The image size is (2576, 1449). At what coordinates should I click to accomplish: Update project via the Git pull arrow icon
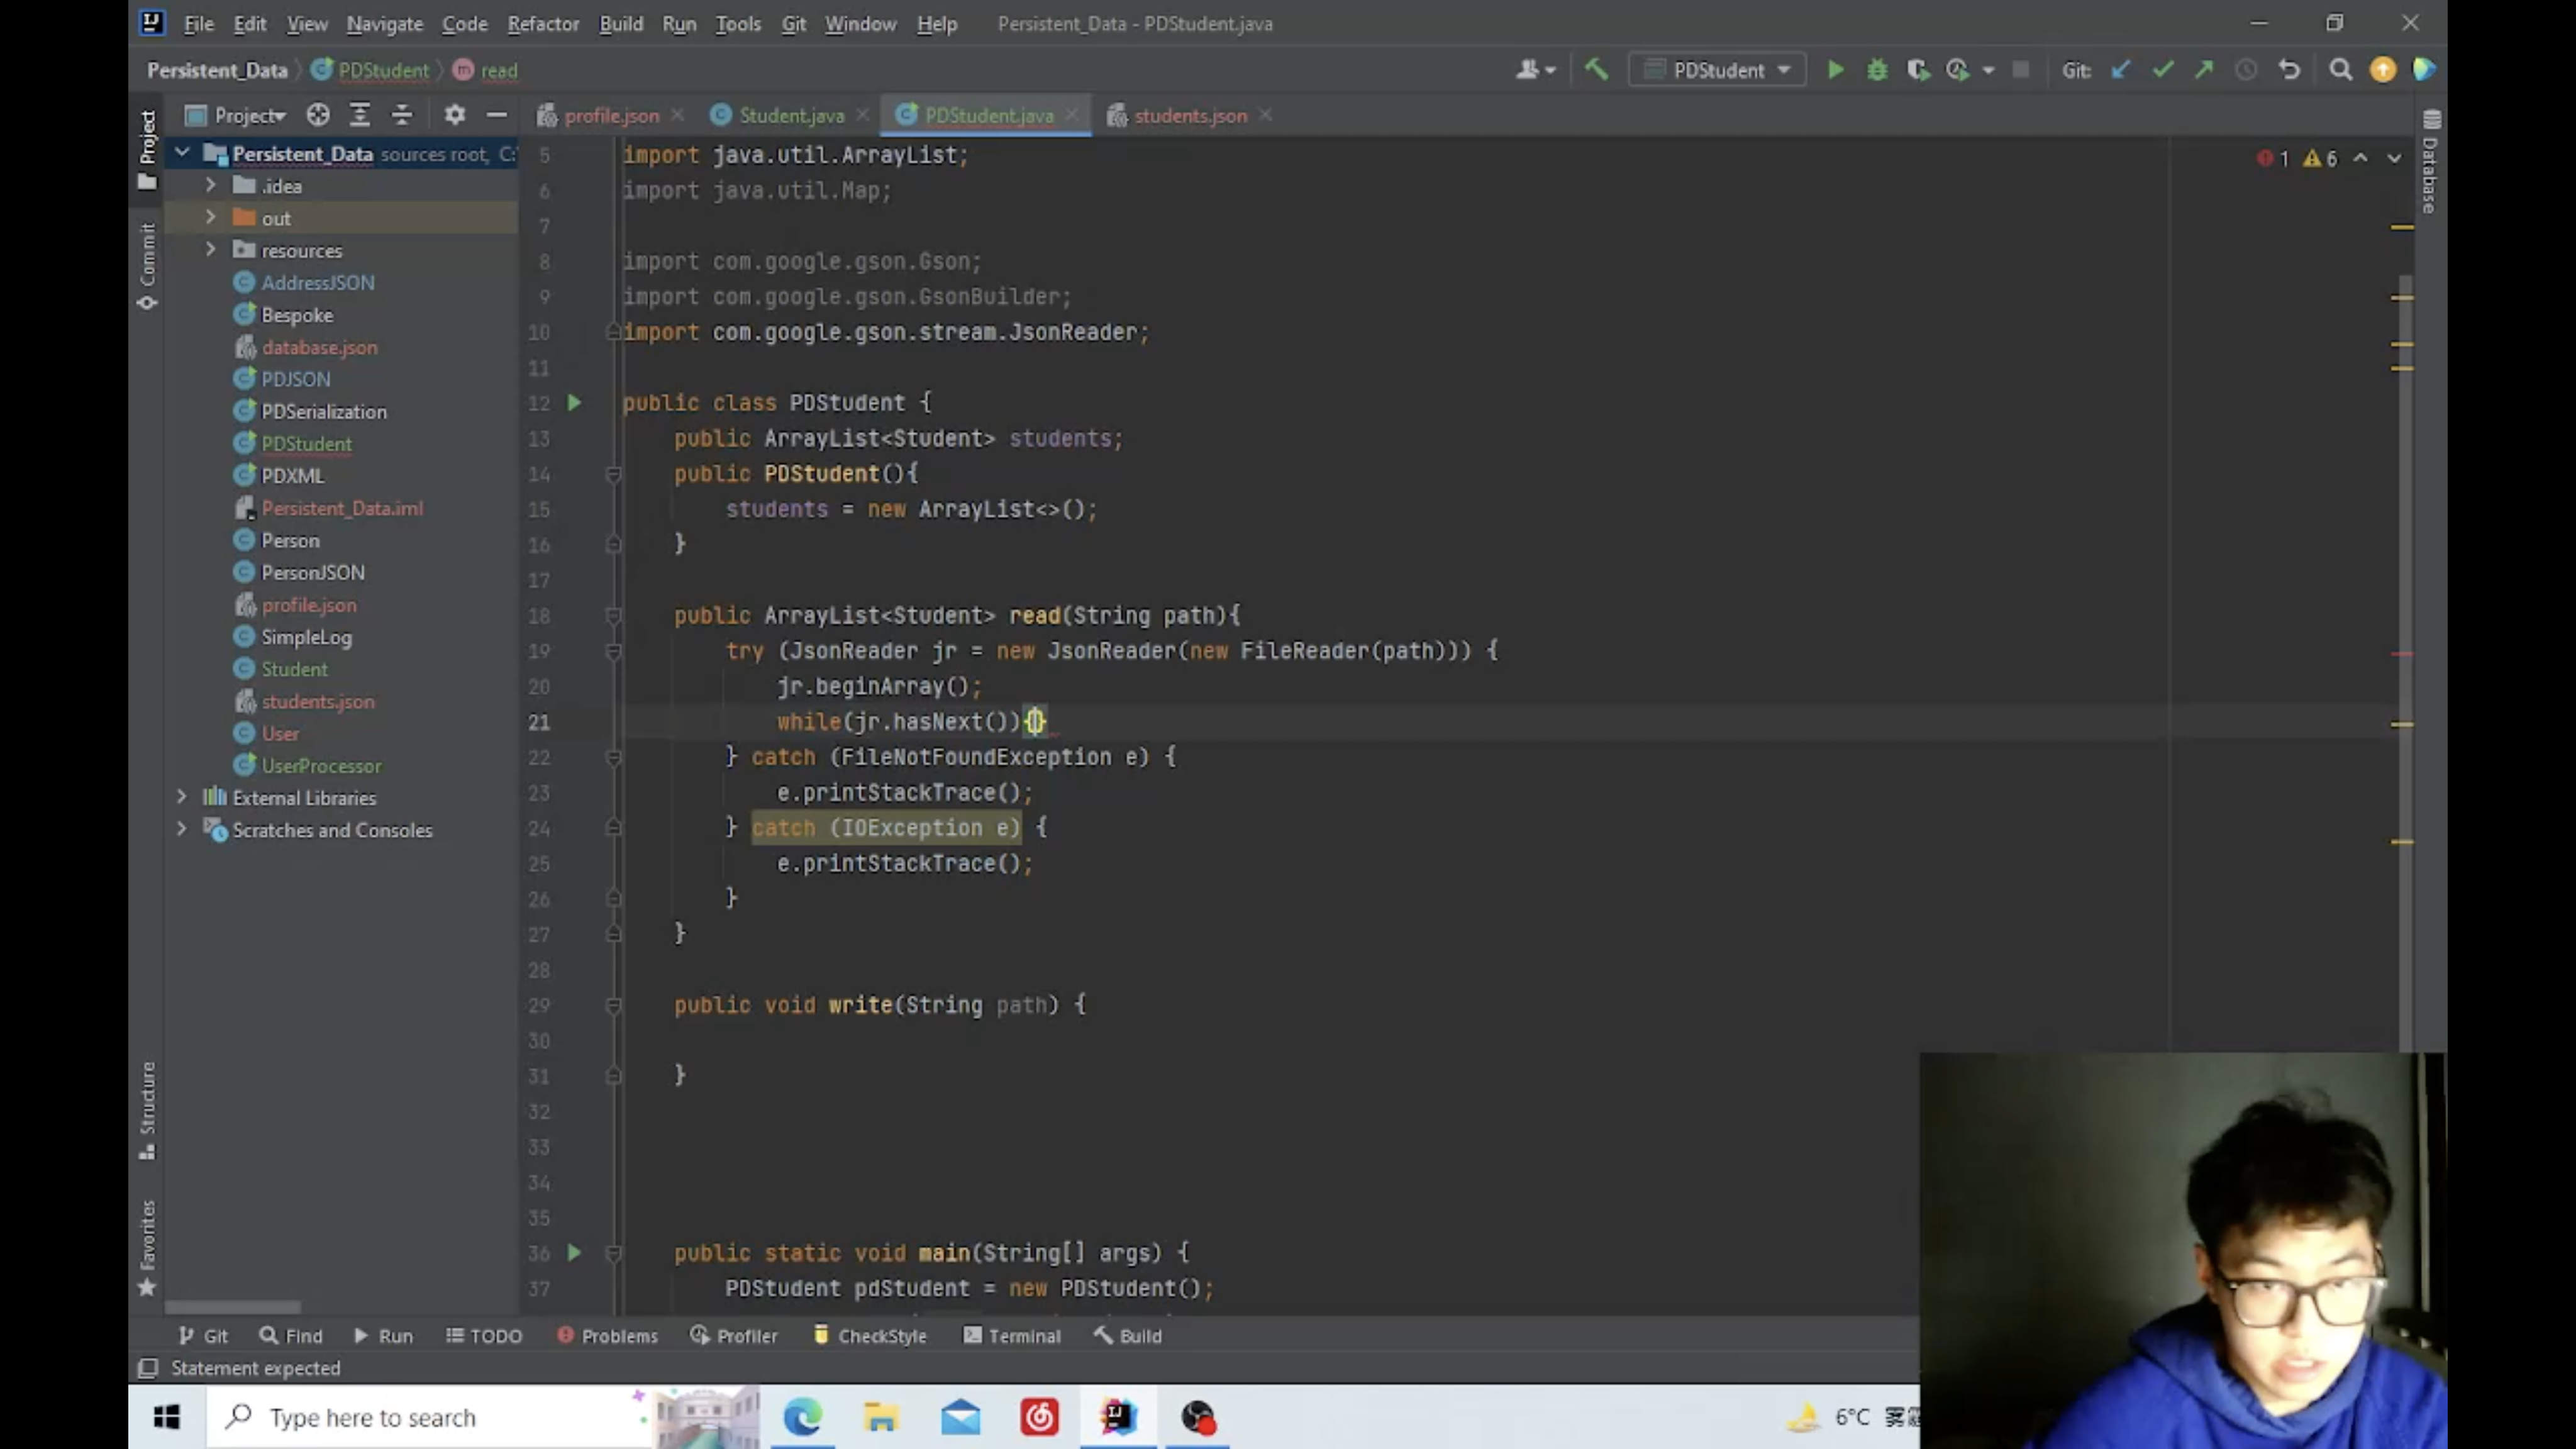click(x=2121, y=70)
